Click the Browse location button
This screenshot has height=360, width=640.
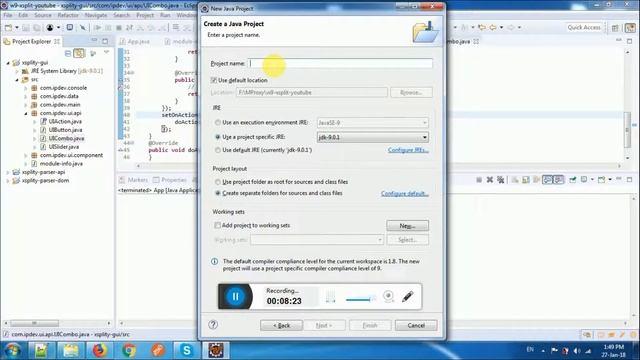click(411, 93)
